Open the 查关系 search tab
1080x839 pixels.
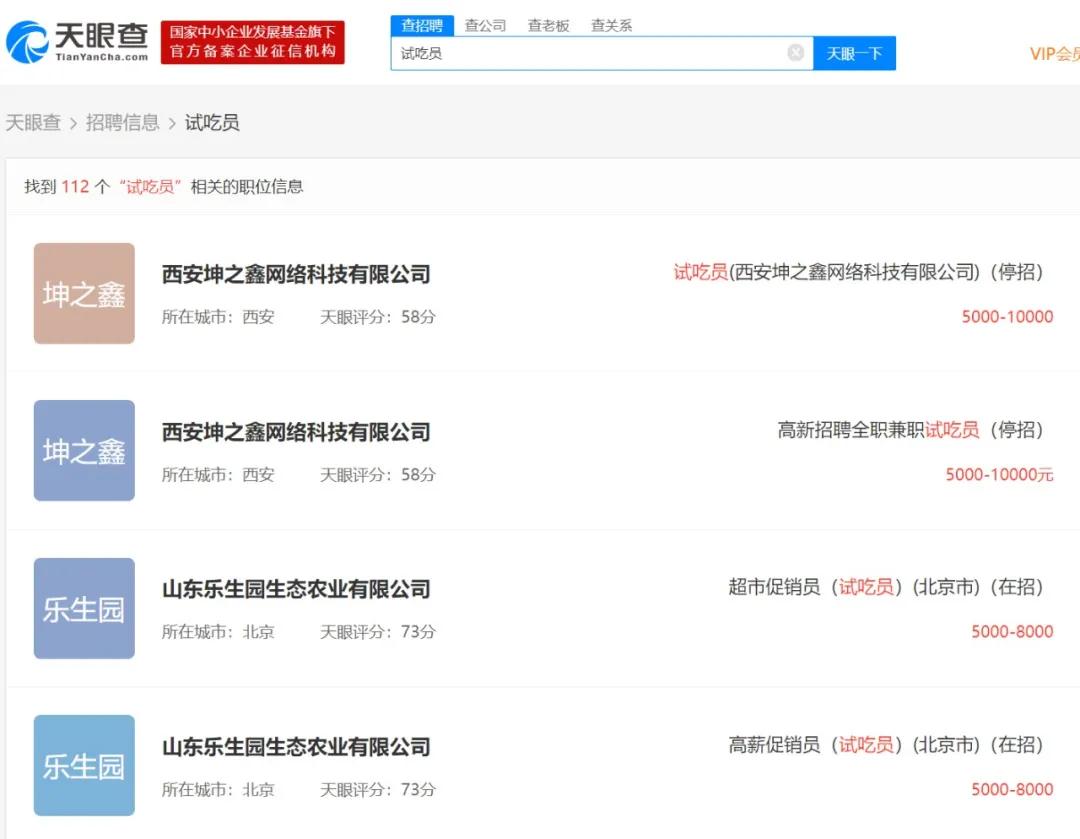pos(611,25)
